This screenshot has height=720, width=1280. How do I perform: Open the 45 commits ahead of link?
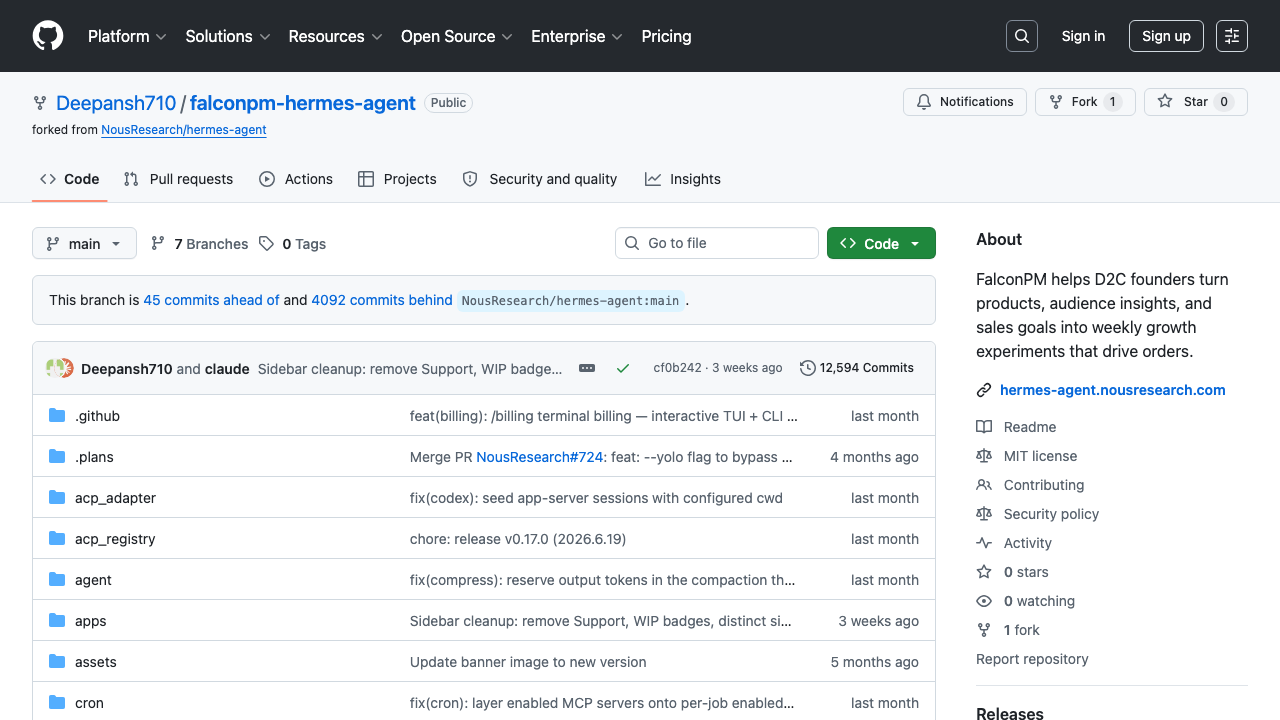point(211,300)
